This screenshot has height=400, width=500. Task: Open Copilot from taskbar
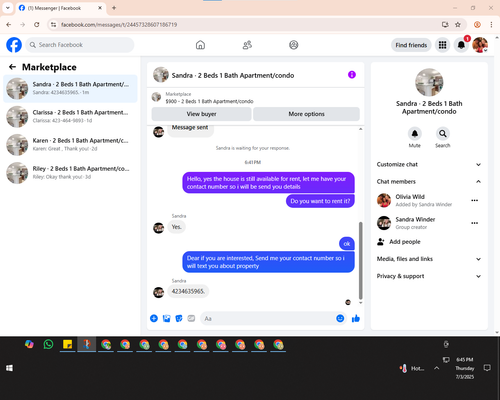point(29,344)
